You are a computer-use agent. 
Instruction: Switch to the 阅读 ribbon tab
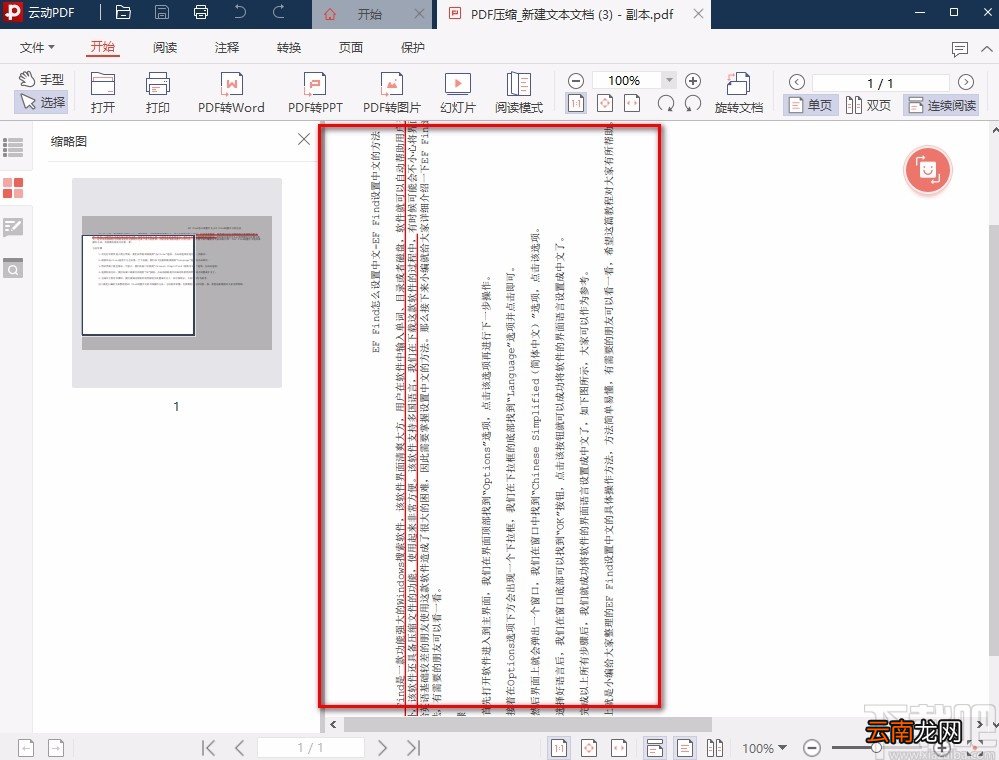pos(164,48)
